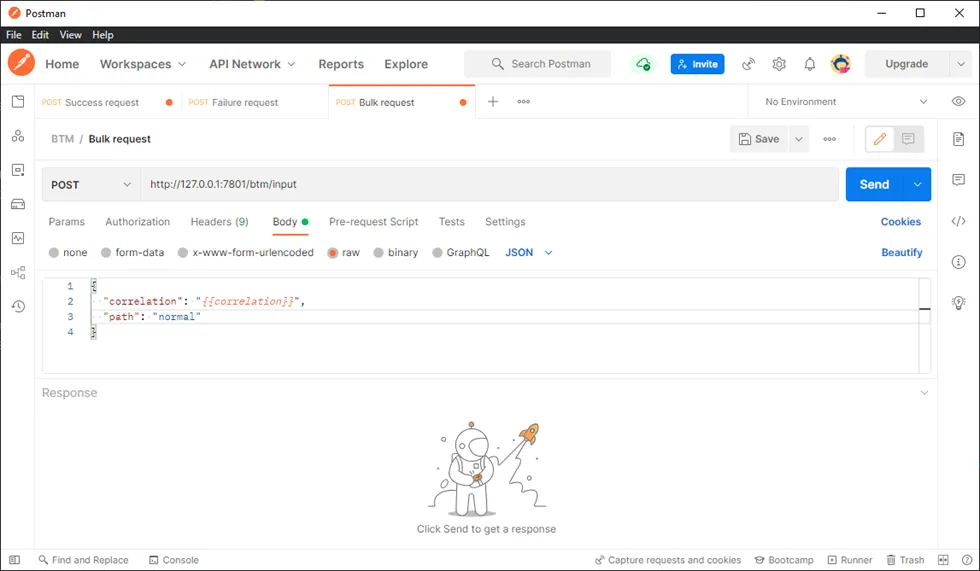Image resolution: width=980 pixels, height=571 pixels.
Task: Open the APIs sidebar icon
Action: tap(18, 136)
